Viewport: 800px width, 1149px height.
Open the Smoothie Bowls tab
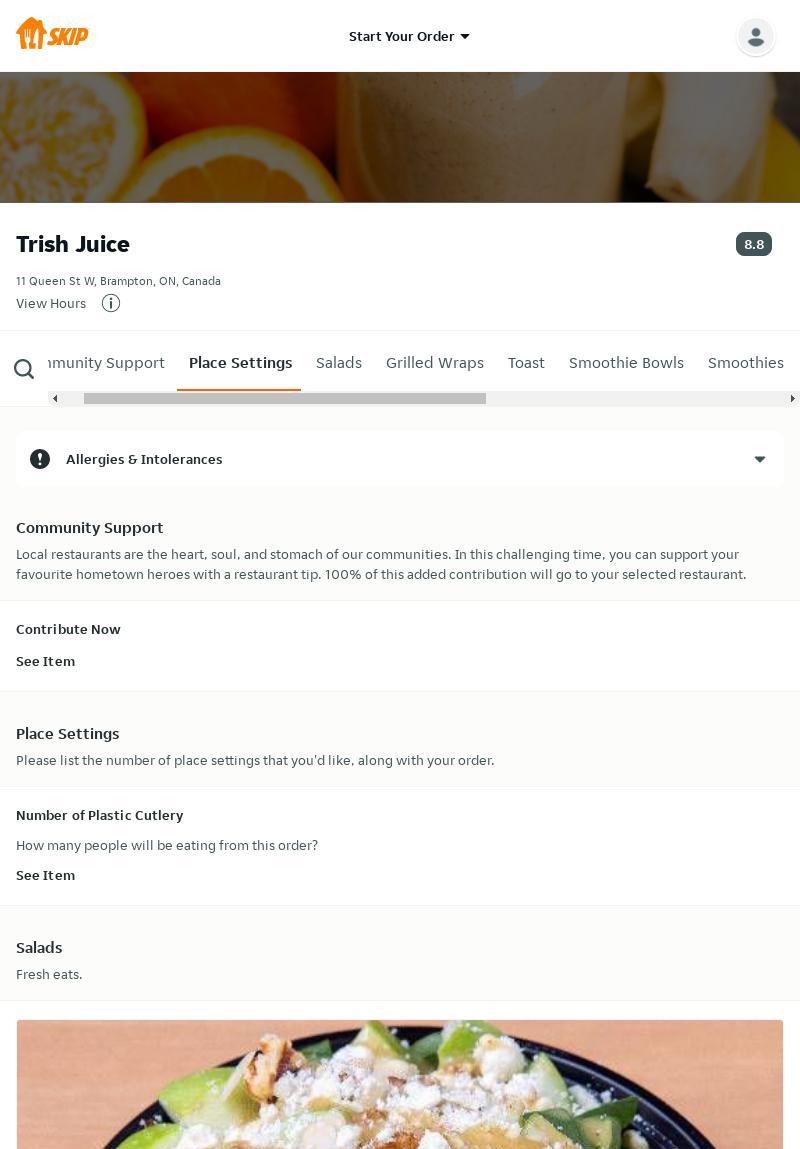(x=626, y=363)
